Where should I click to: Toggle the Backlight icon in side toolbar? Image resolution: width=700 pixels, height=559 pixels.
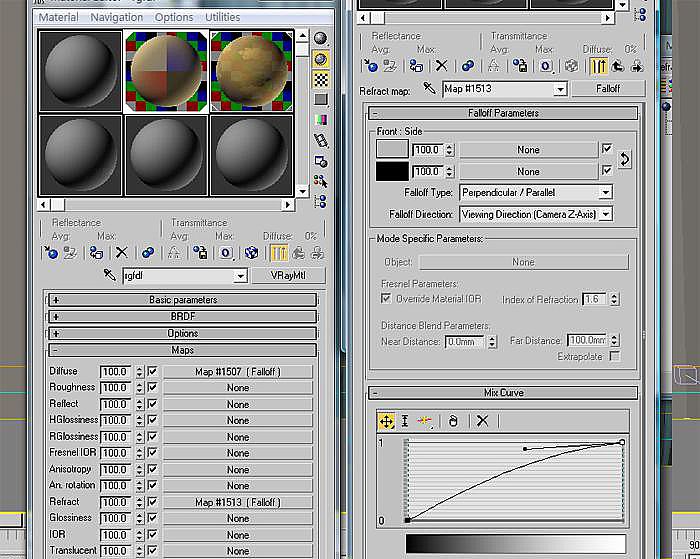tap(321, 58)
